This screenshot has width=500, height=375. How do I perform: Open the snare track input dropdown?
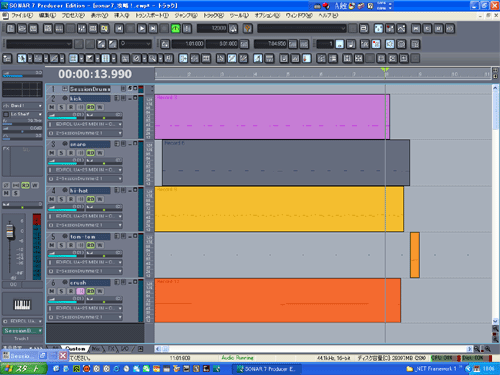tap(85, 170)
